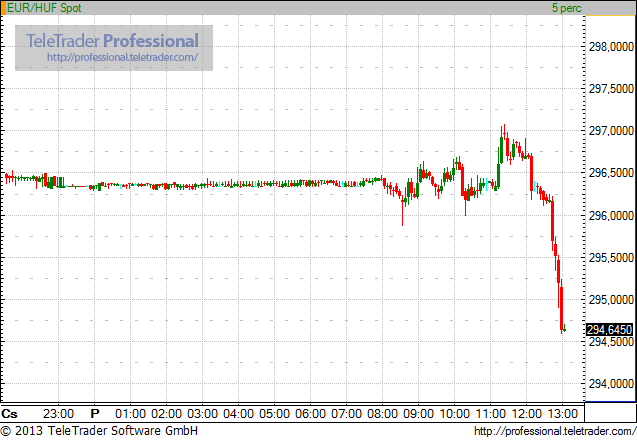Click the EUR/HUF Spot chart title
This screenshot has width=637, height=440.
click(x=44, y=8)
